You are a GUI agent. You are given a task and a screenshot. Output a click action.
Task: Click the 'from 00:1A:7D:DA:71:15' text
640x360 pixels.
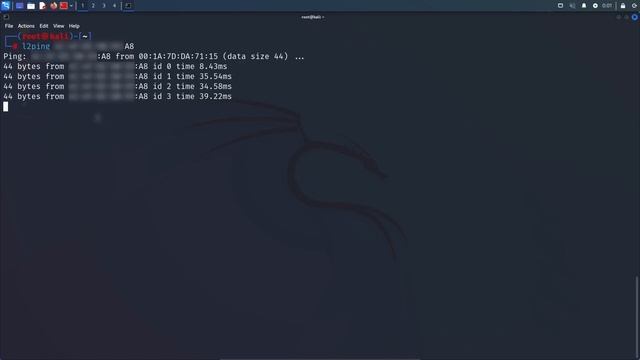[167, 56]
